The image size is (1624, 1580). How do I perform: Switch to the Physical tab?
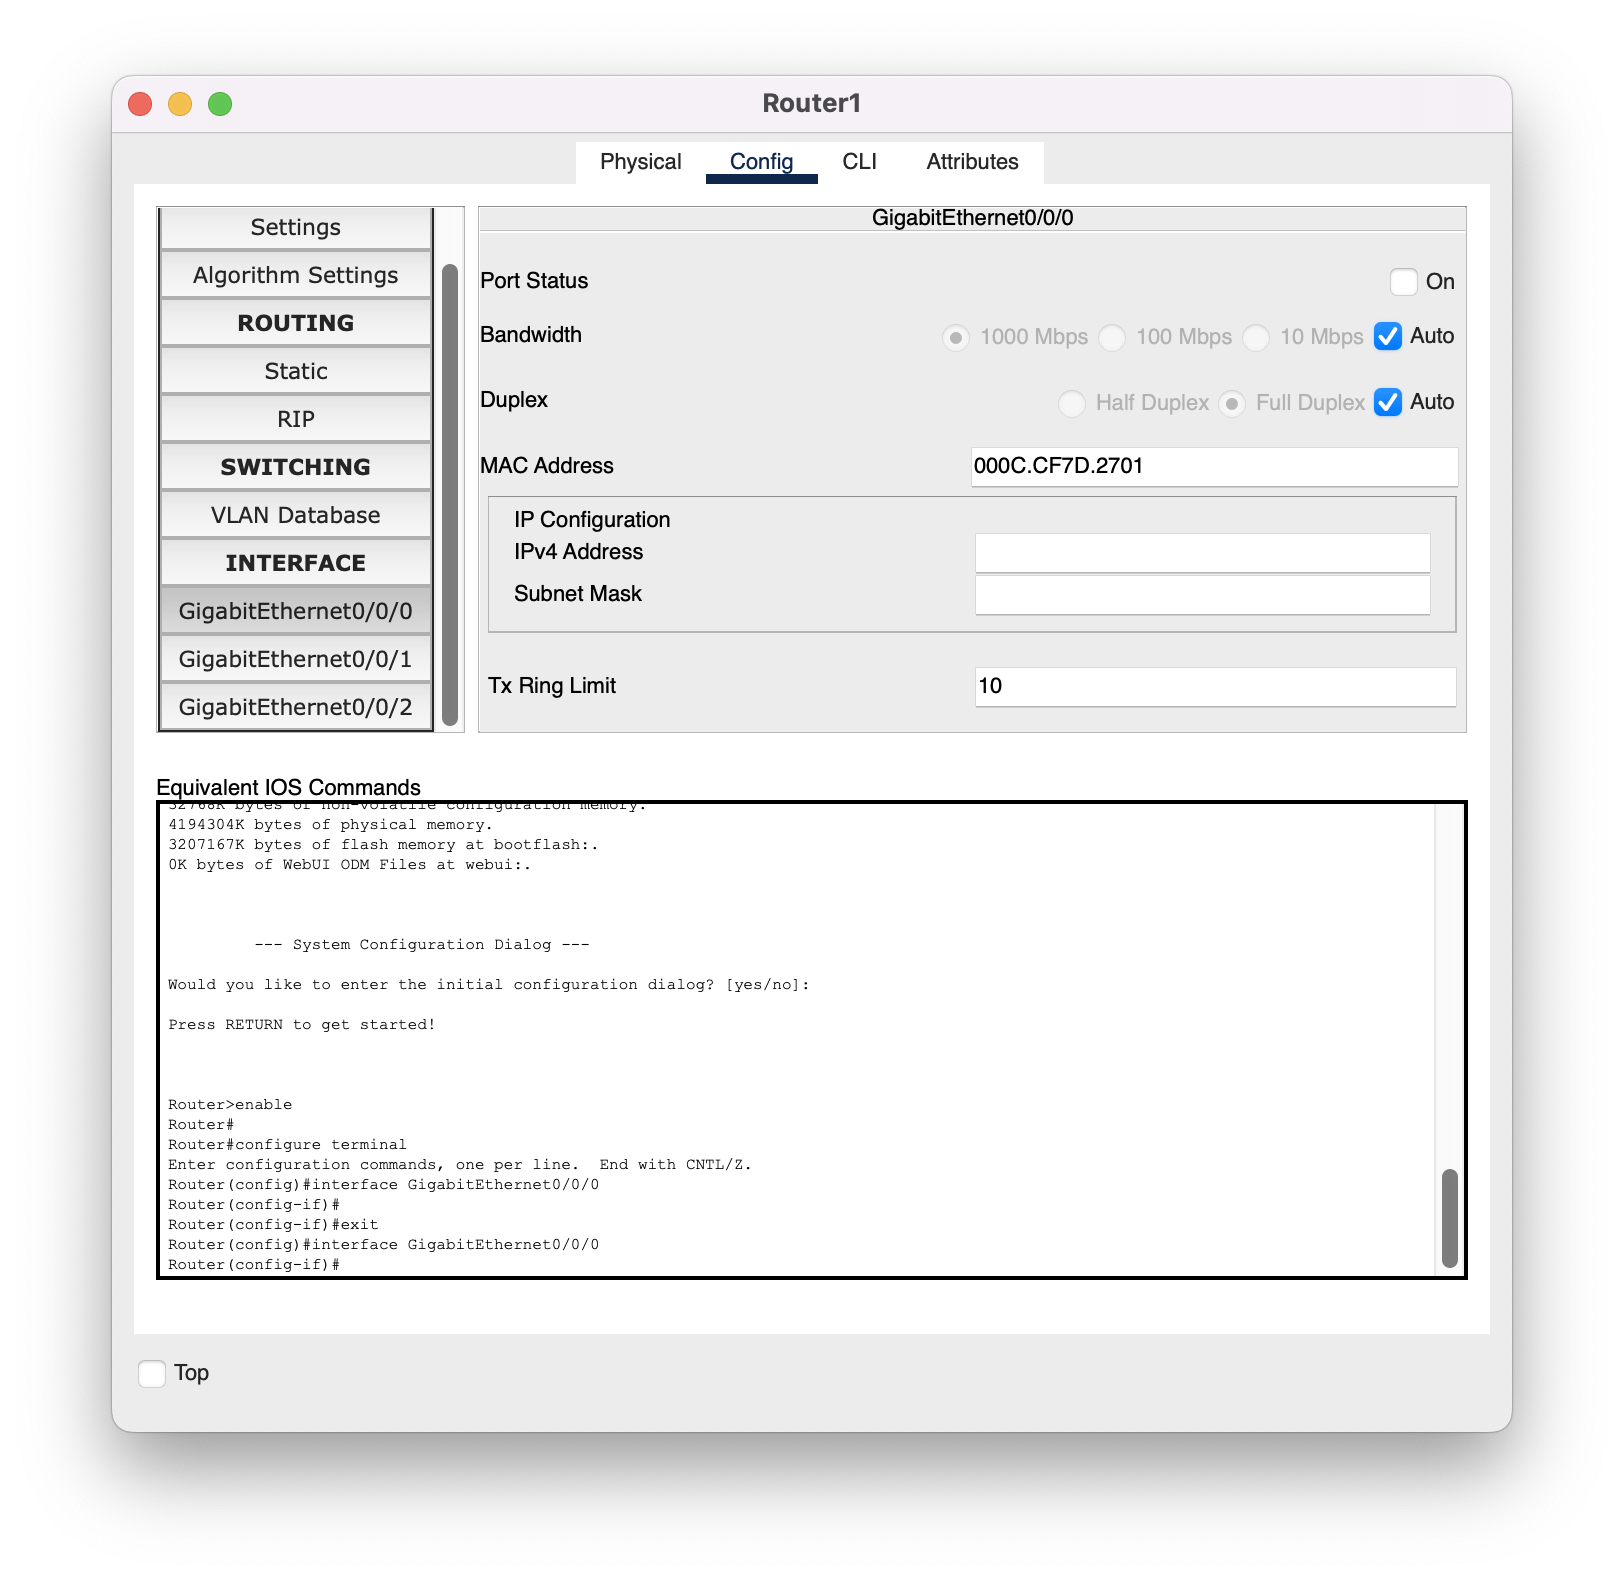pos(640,162)
